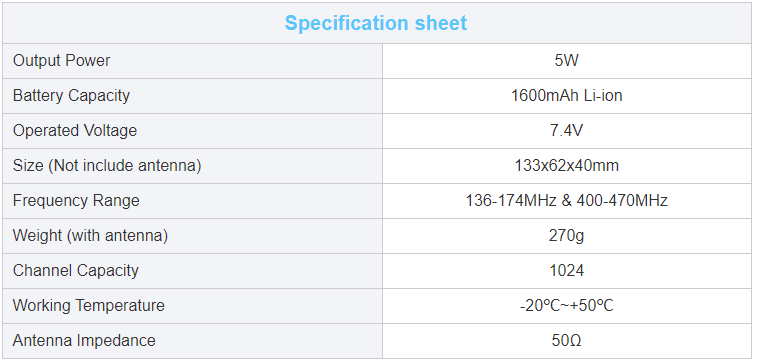Click the Specification sheet header

coord(376,23)
